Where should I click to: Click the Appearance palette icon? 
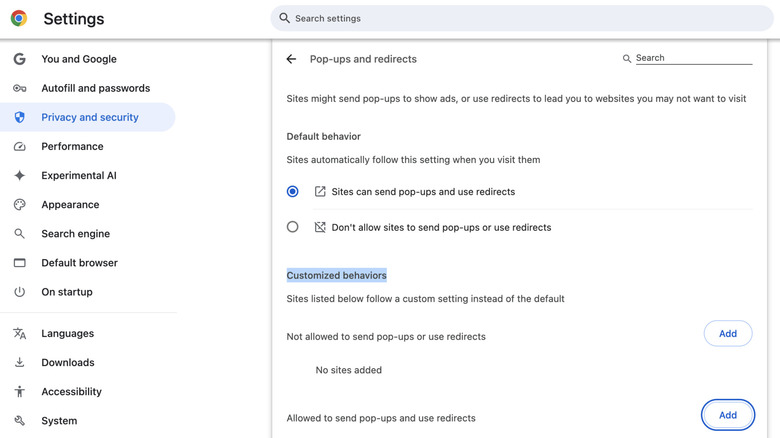(x=19, y=204)
